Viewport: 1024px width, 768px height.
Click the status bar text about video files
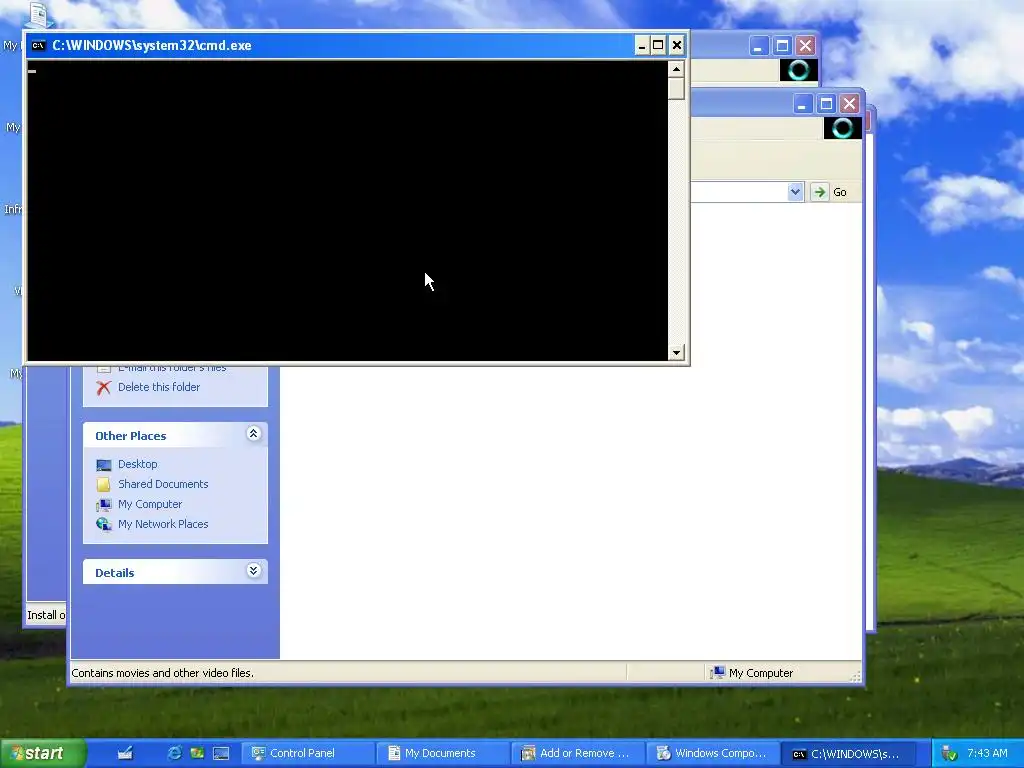point(163,673)
